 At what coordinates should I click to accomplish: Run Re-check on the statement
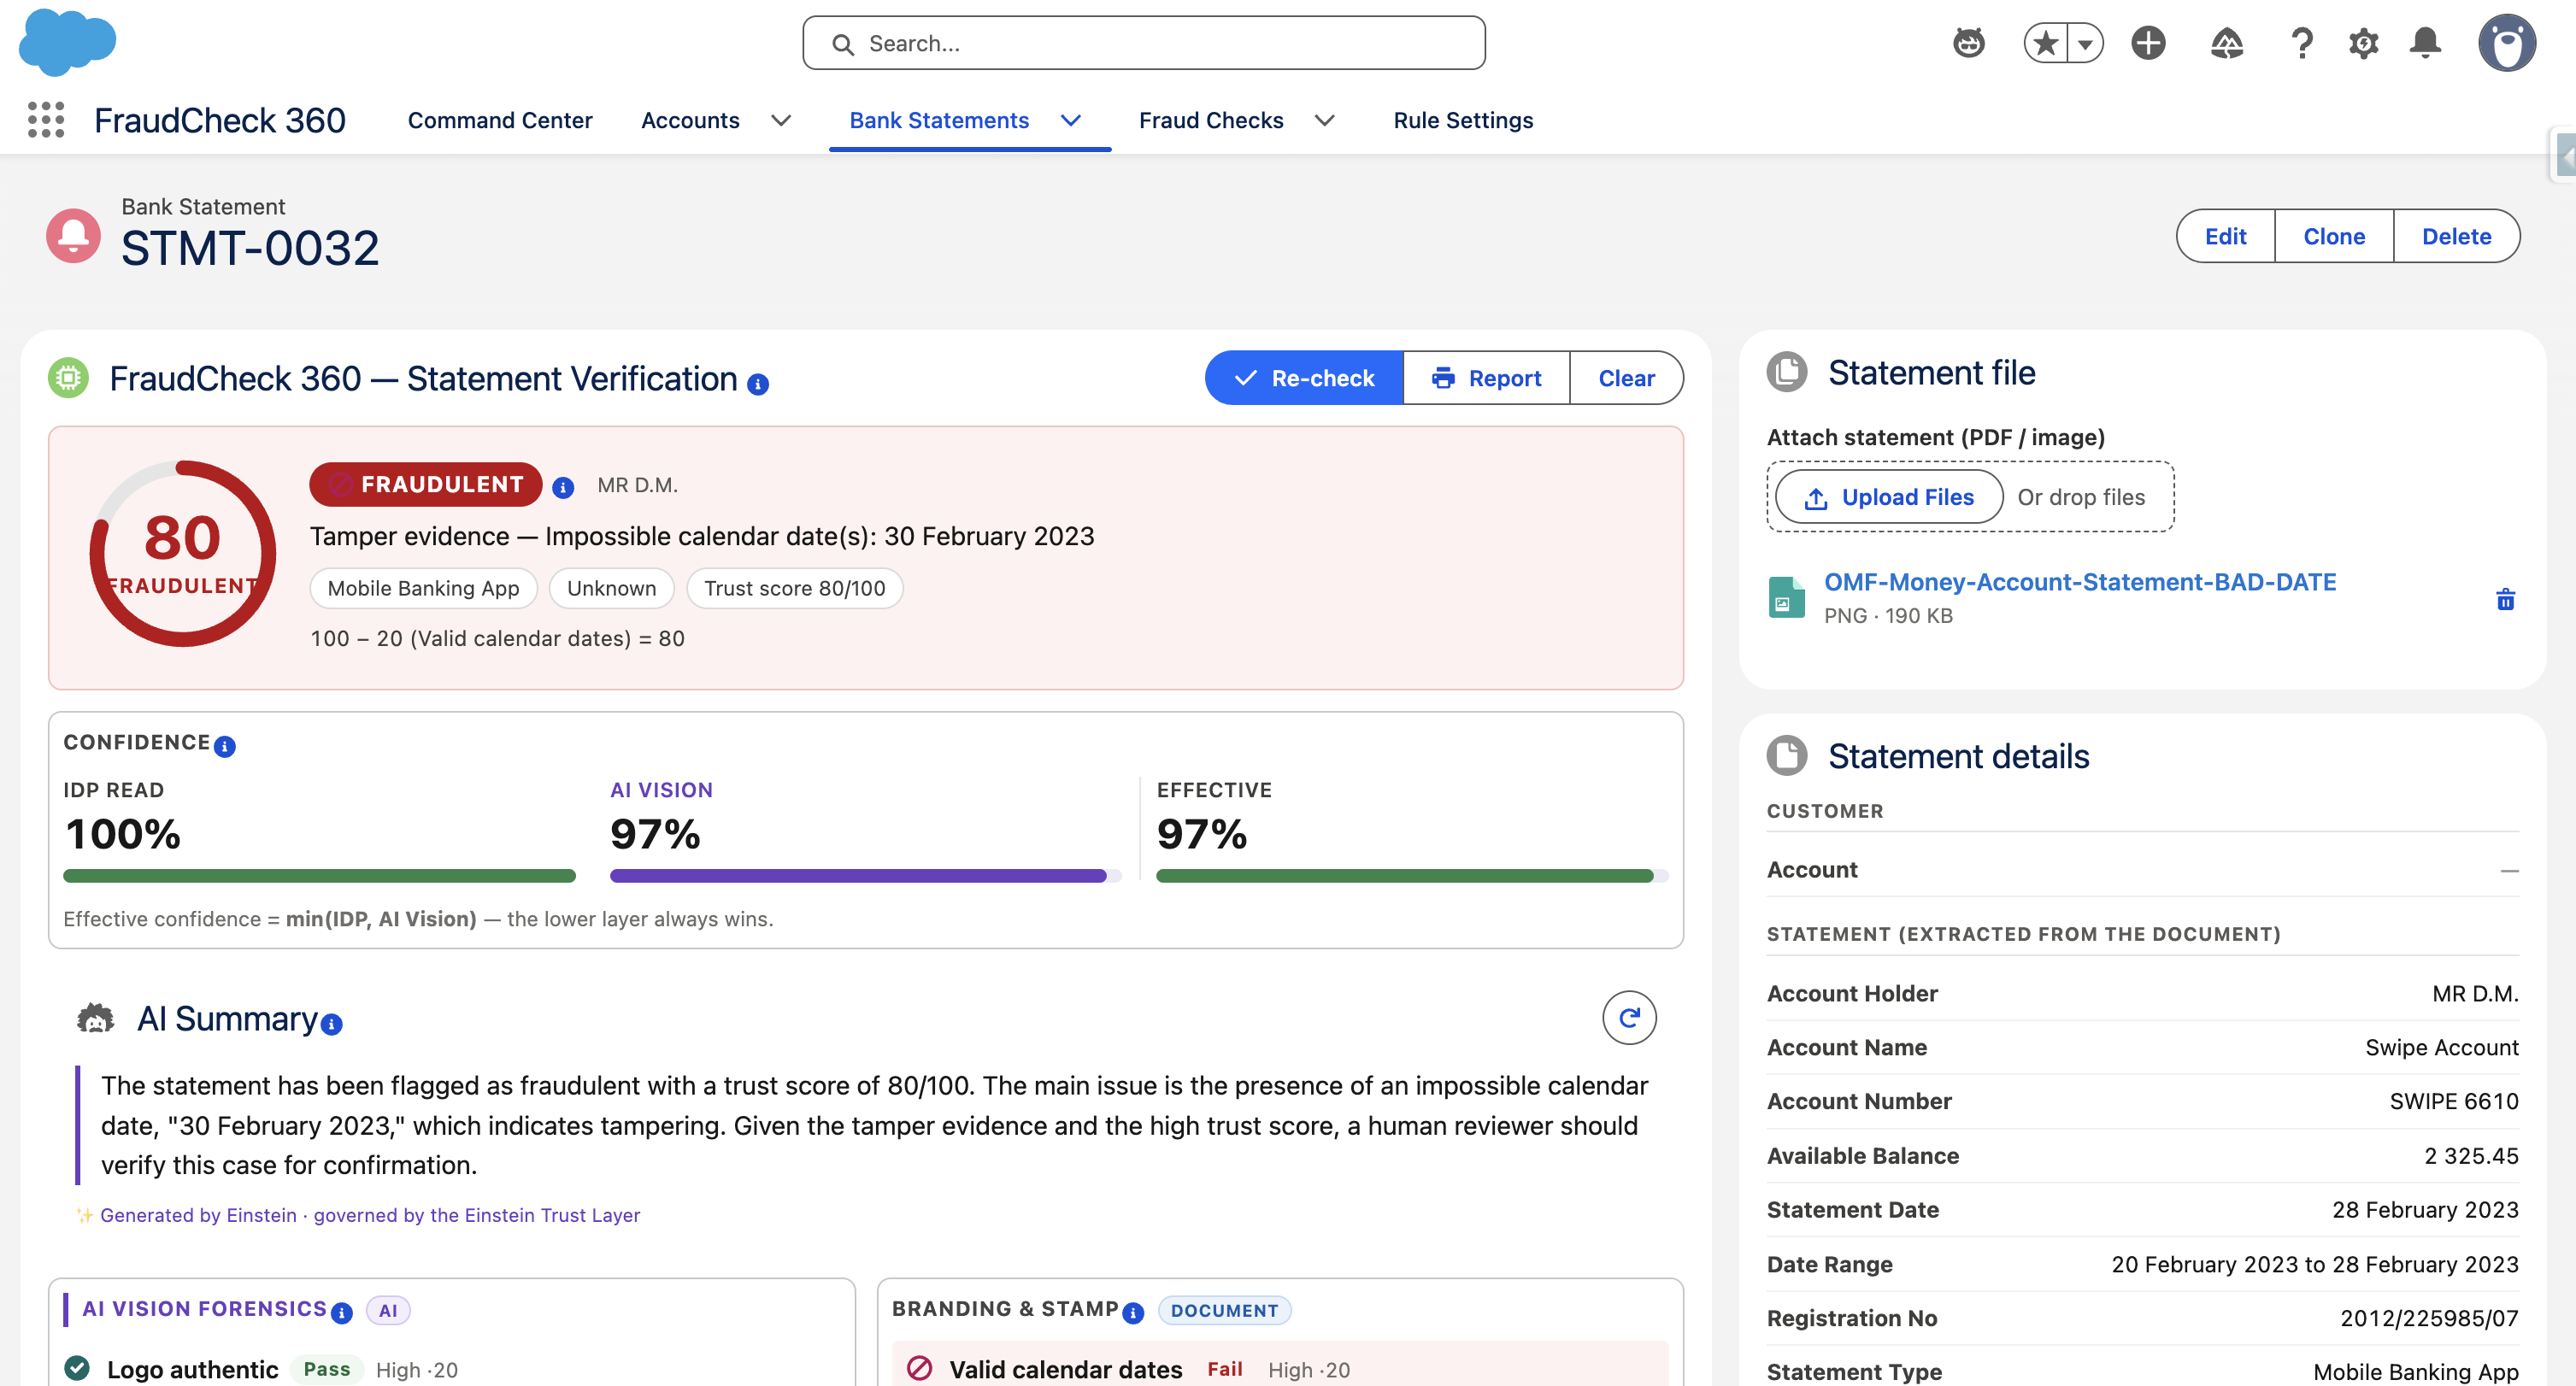tap(1304, 378)
